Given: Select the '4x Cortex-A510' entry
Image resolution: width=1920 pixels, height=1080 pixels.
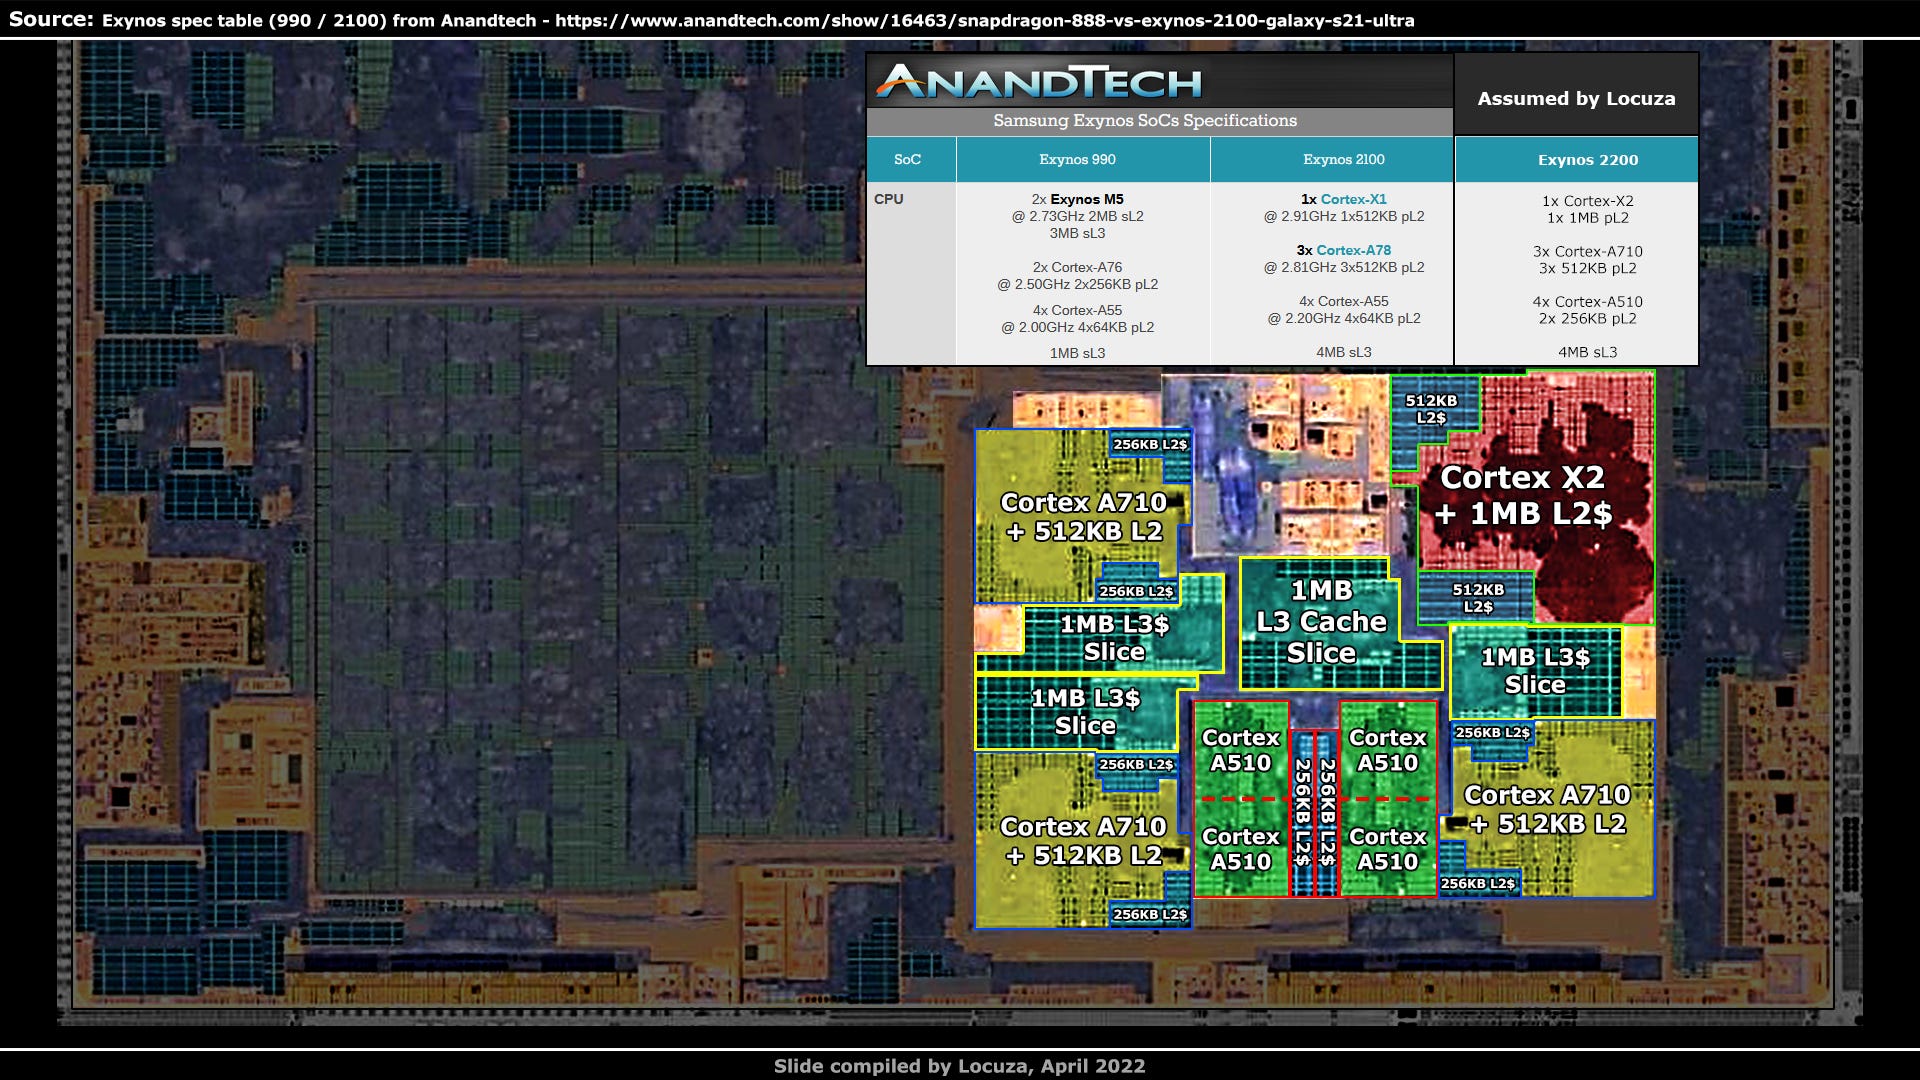Looking at the screenshot, I should [x=1587, y=302].
